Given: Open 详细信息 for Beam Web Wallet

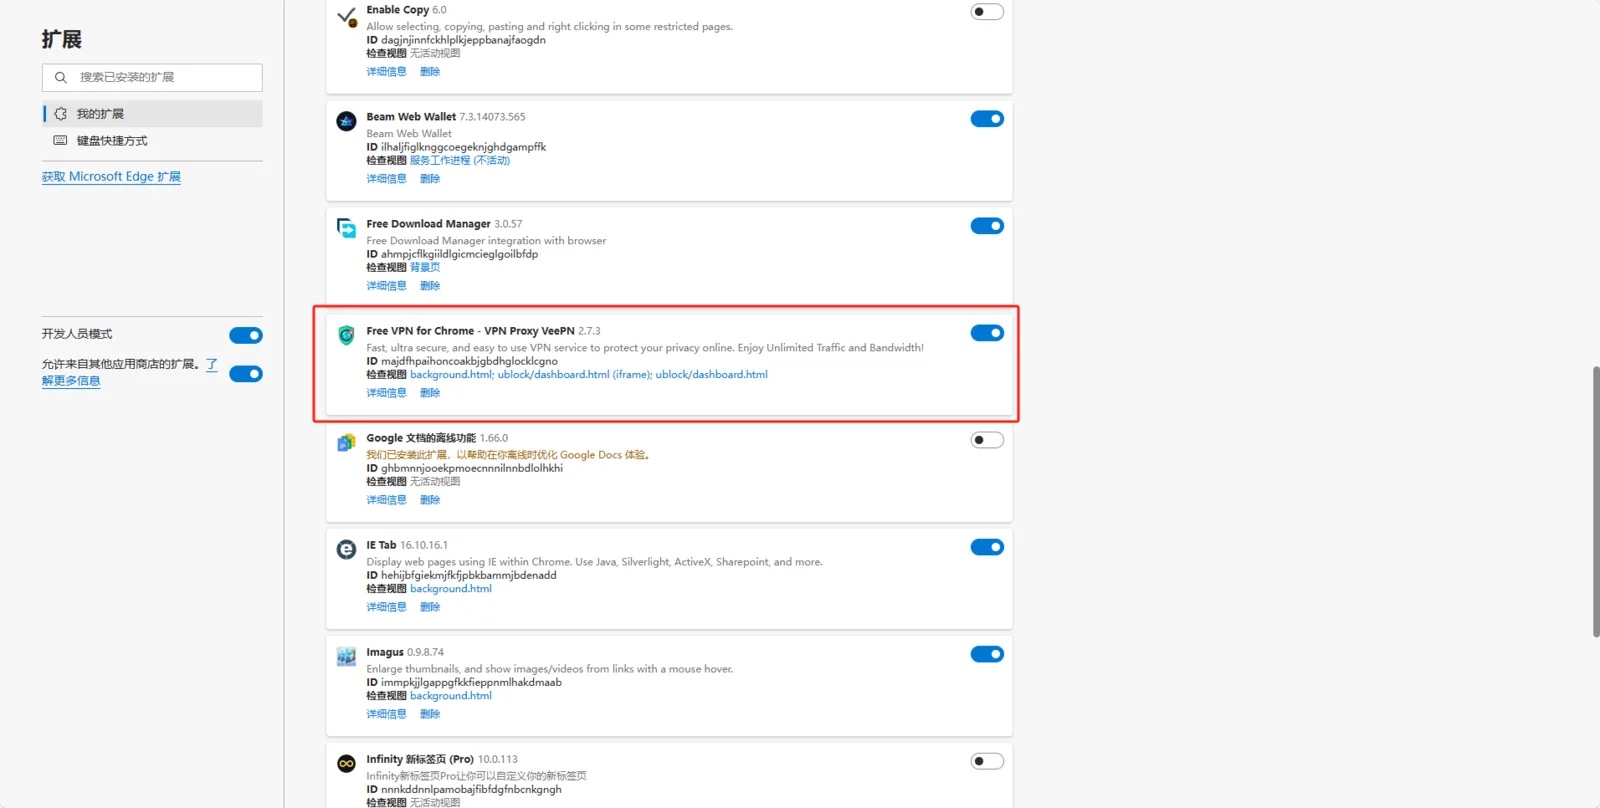Looking at the screenshot, I should [386, 179].
